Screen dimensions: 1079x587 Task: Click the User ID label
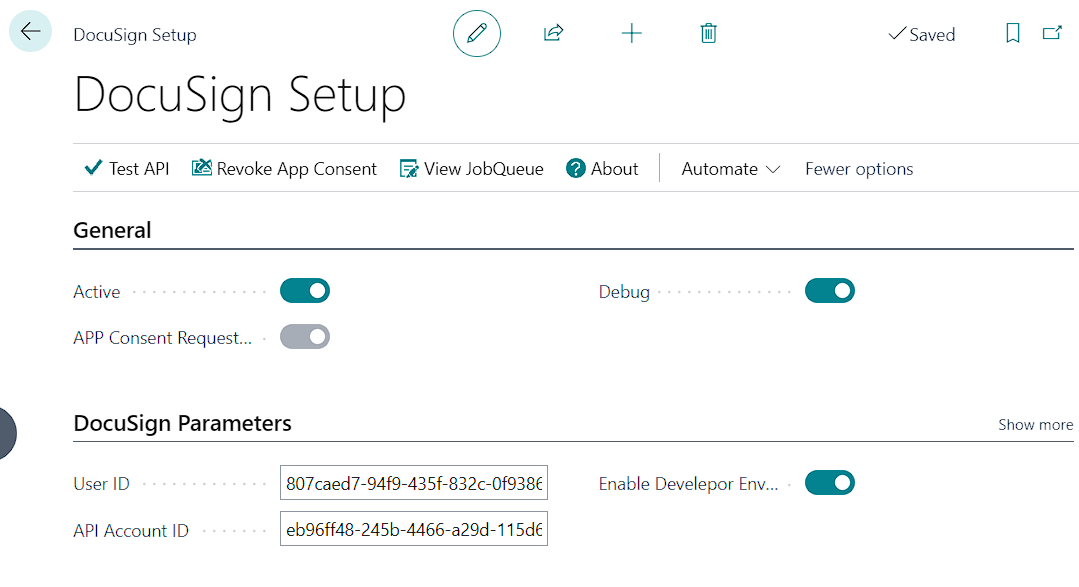click(101, 484)
